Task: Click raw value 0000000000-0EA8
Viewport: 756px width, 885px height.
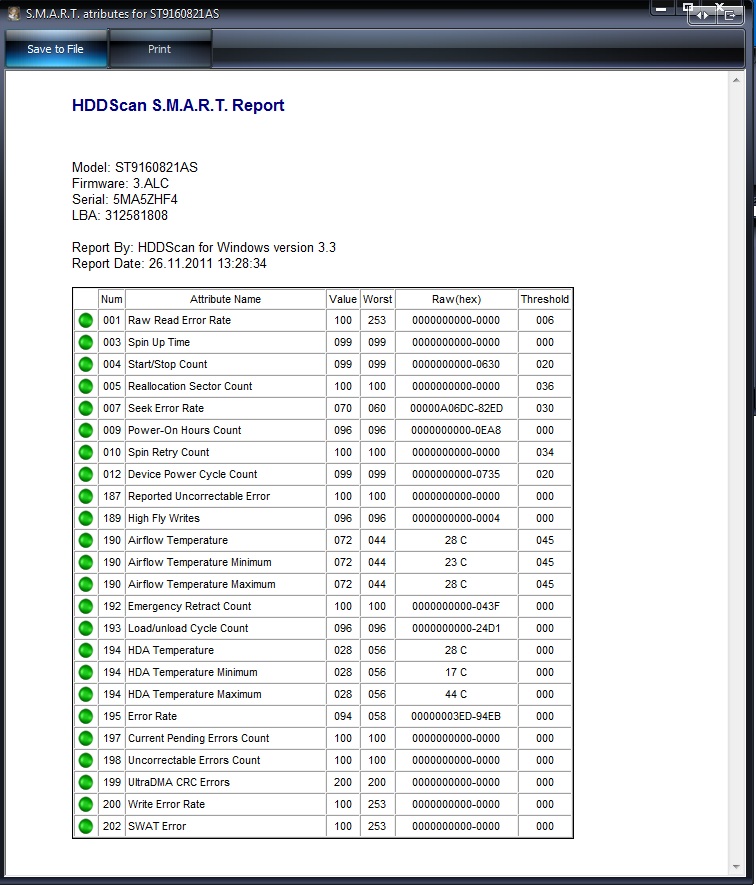Action: coord(456,430)
